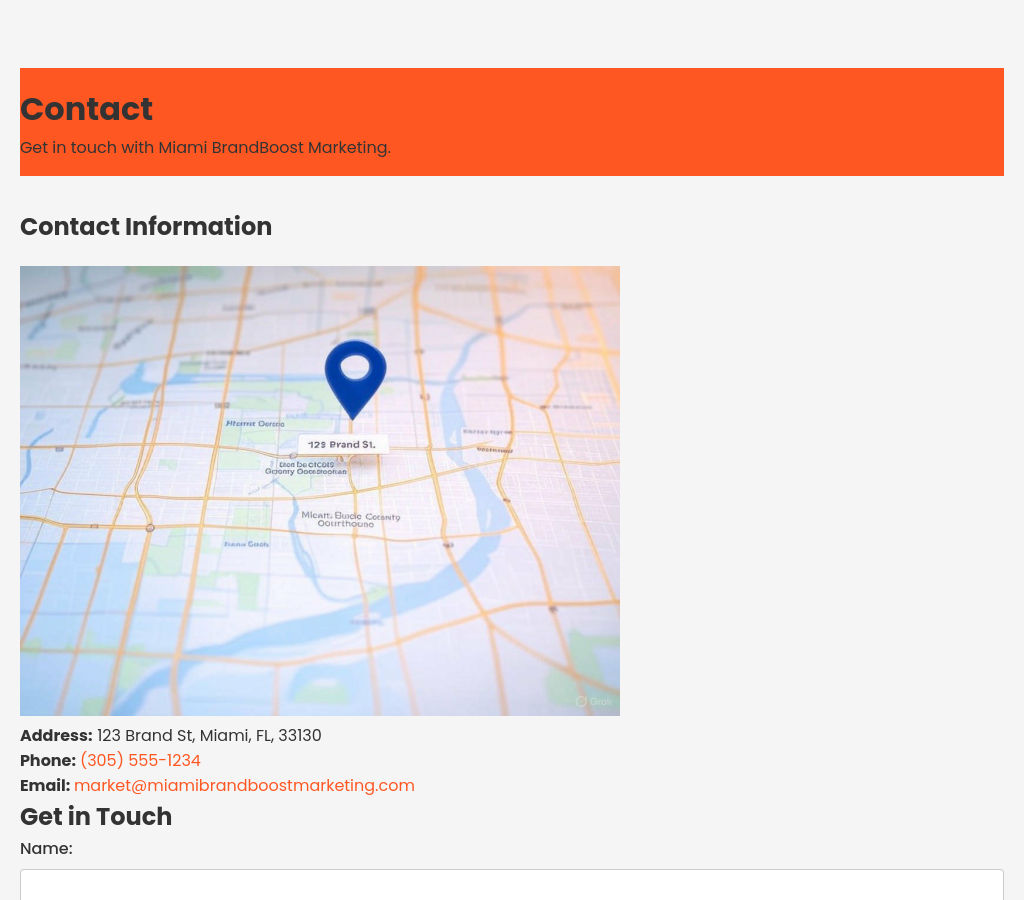Click the "Contact" page heading
The width and height of the screenshot is (1024, 900).
click(86, 109)
